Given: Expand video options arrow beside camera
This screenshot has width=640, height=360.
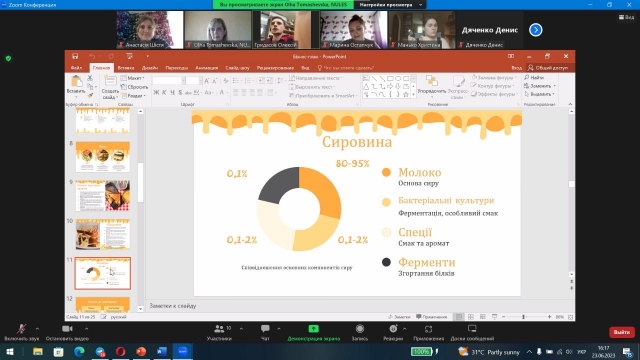Looking at the screenshot, I should (x=87, y=329).
